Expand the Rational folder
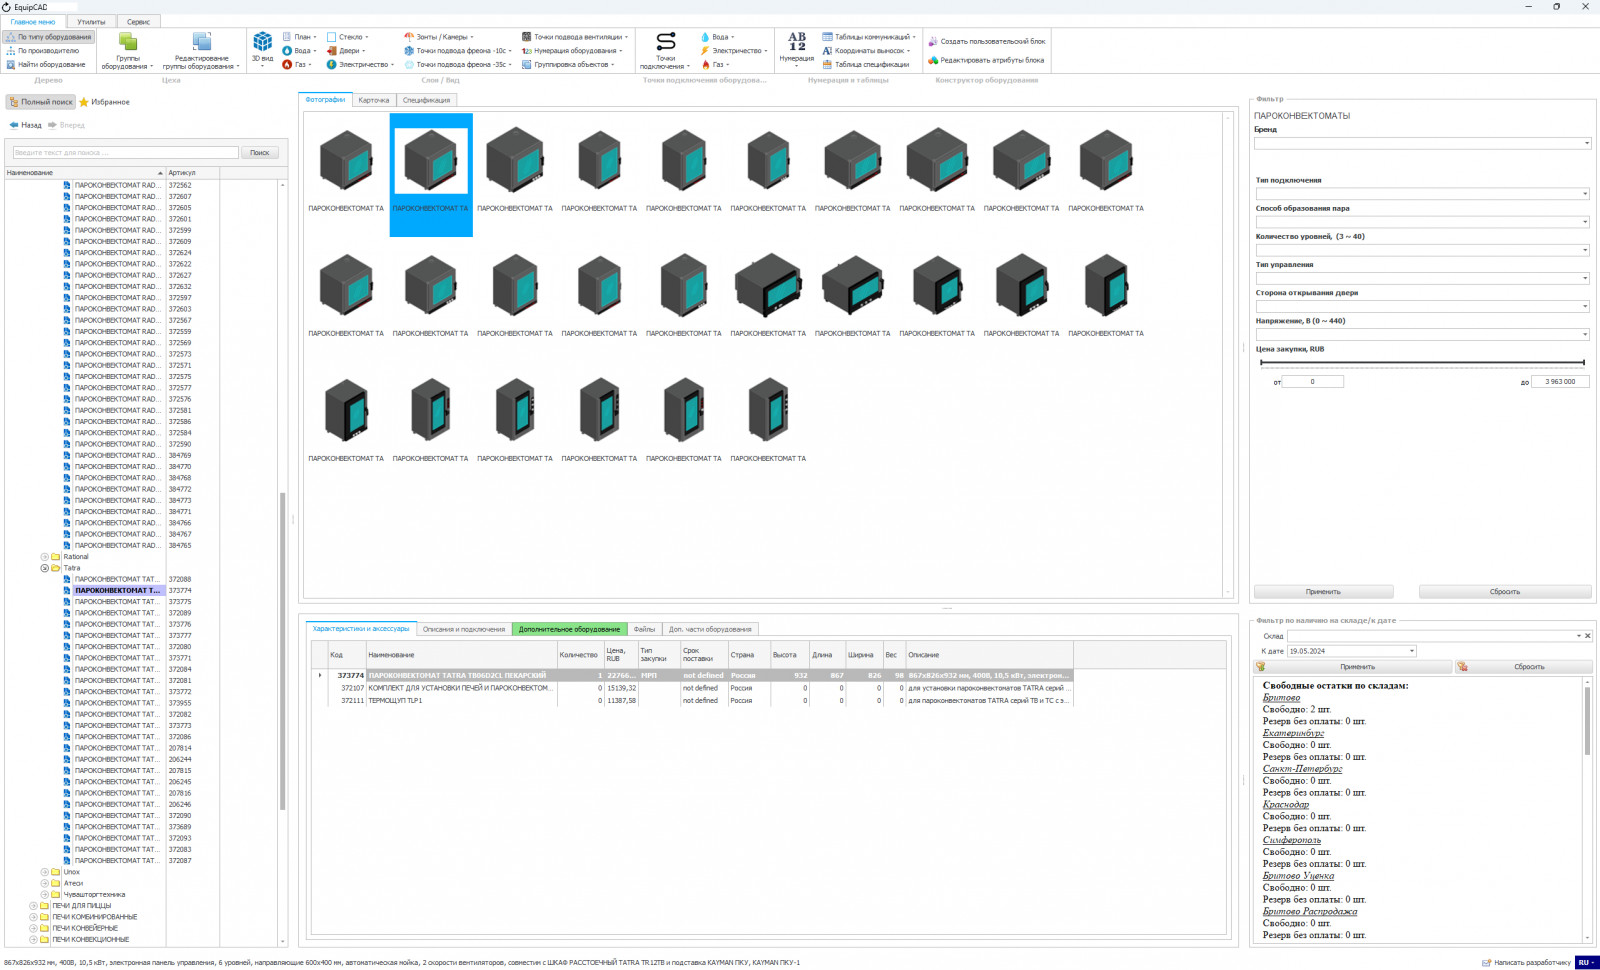Image resolution: width=1600 pixels, height=970 pixels. (x=44, y=557)
